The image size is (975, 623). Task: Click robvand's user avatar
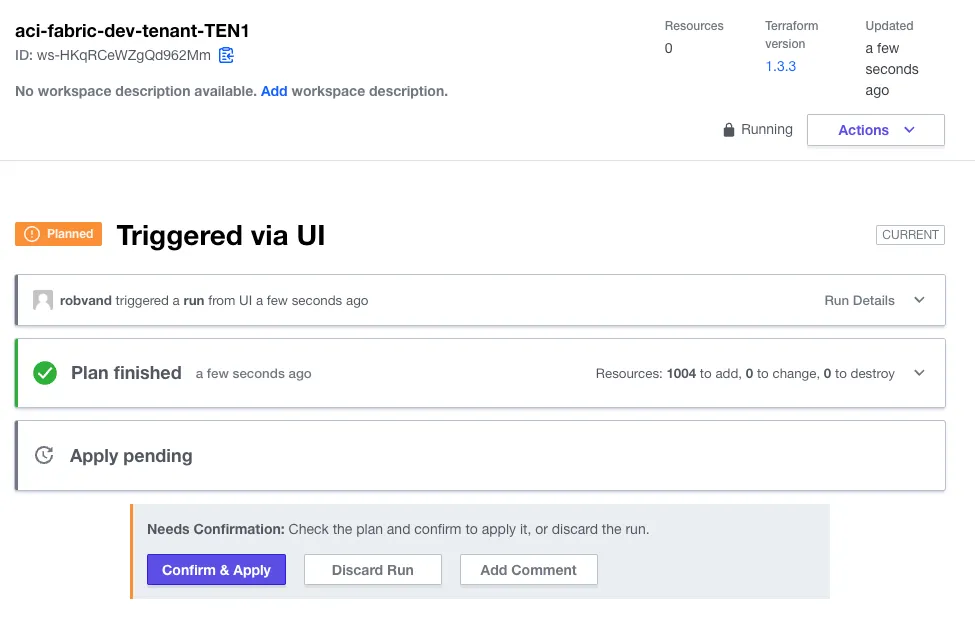click(43, 300)
